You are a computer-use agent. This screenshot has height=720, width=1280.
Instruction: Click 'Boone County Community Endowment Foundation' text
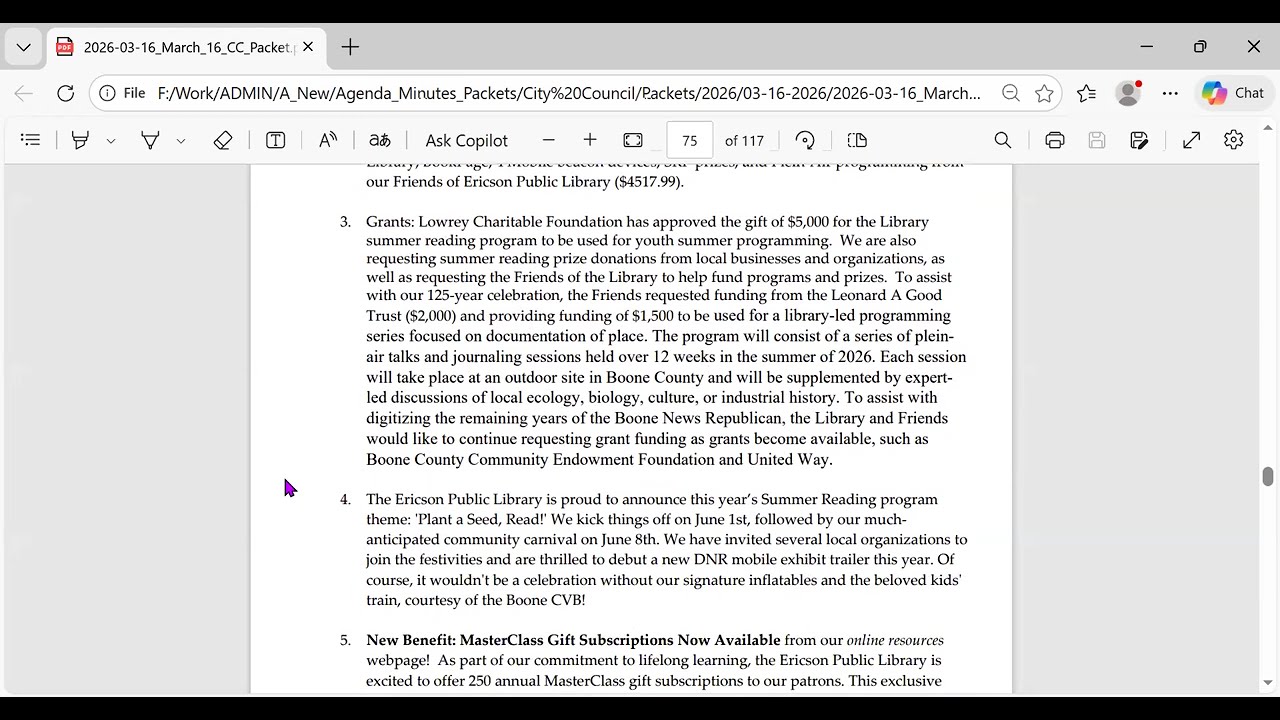coord(540,460)
